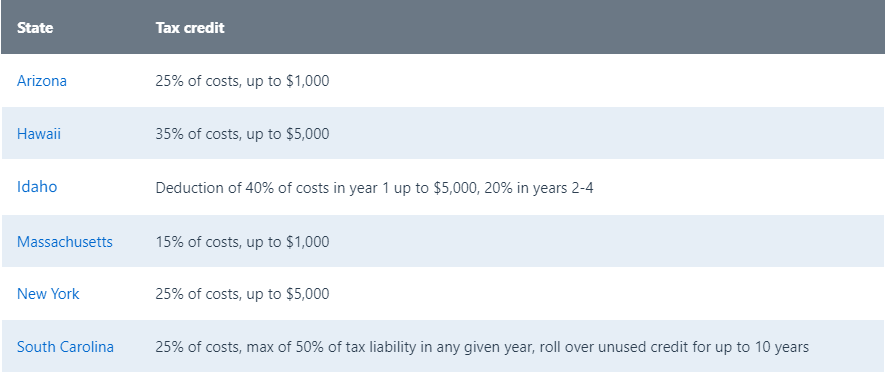This screenshot has width=893, height=385.
Task: Open the Hawaii state link
Action: point(39,134)
